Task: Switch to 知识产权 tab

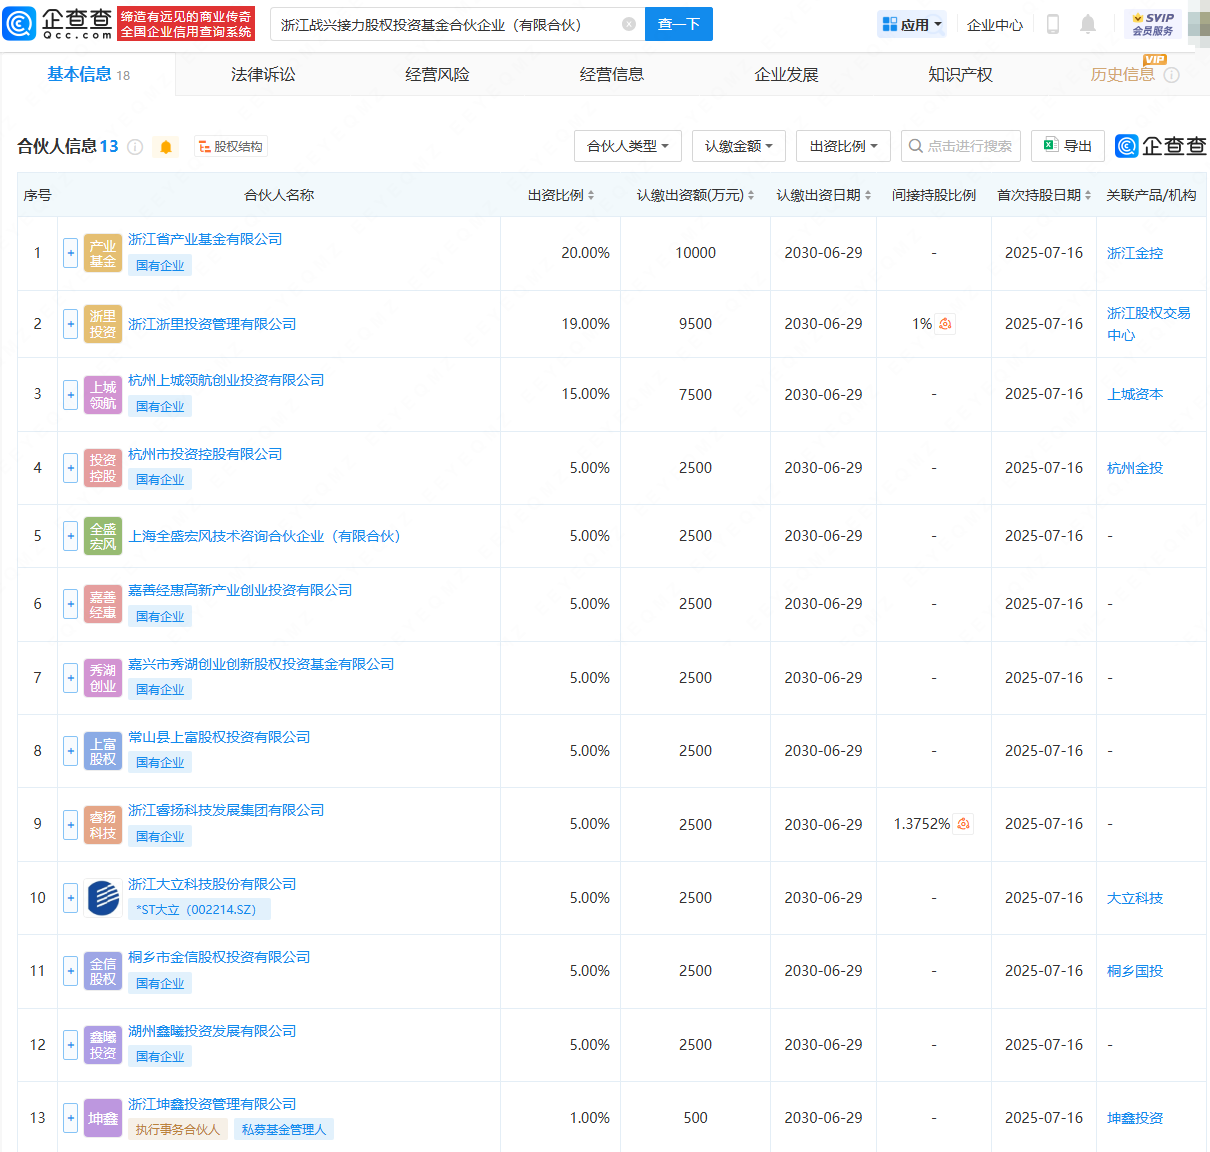Action: (960, 75)
